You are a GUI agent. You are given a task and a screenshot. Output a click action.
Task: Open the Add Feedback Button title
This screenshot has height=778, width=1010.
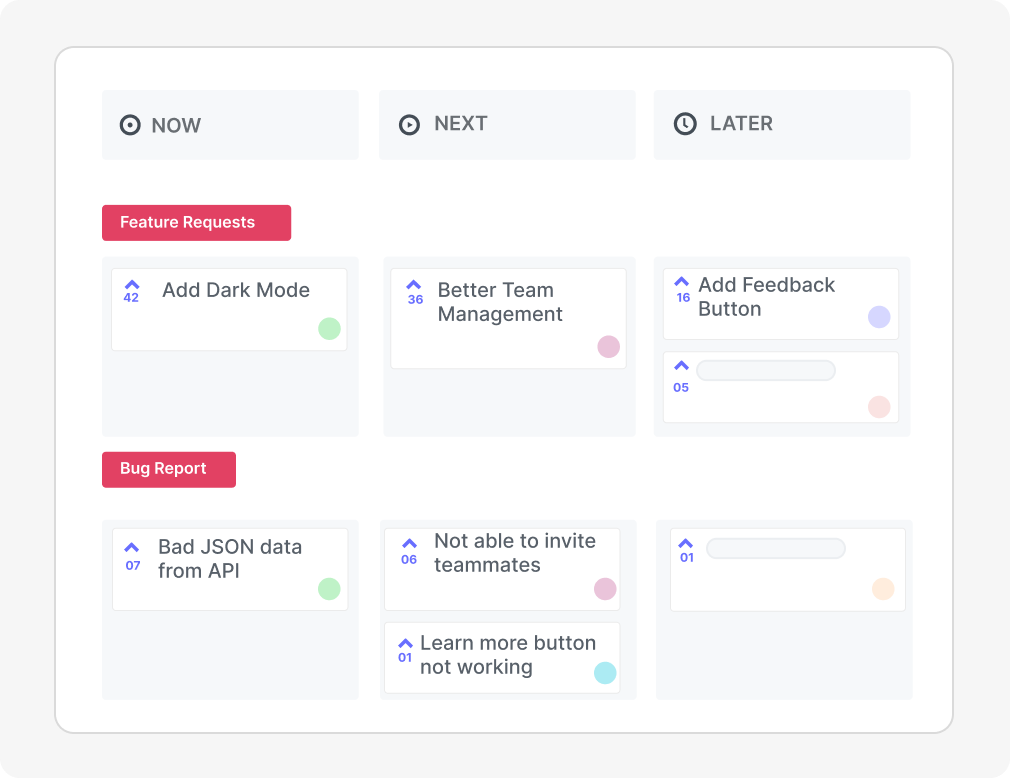(x=767, y=297)
